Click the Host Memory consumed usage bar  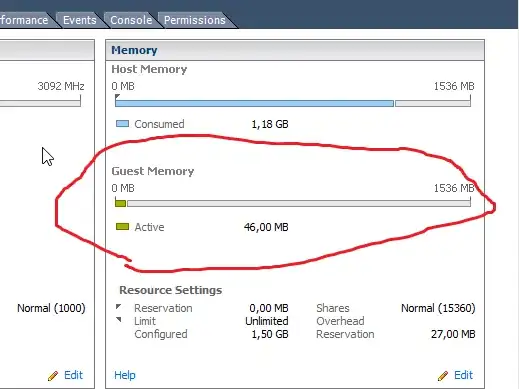pos(254,103)
